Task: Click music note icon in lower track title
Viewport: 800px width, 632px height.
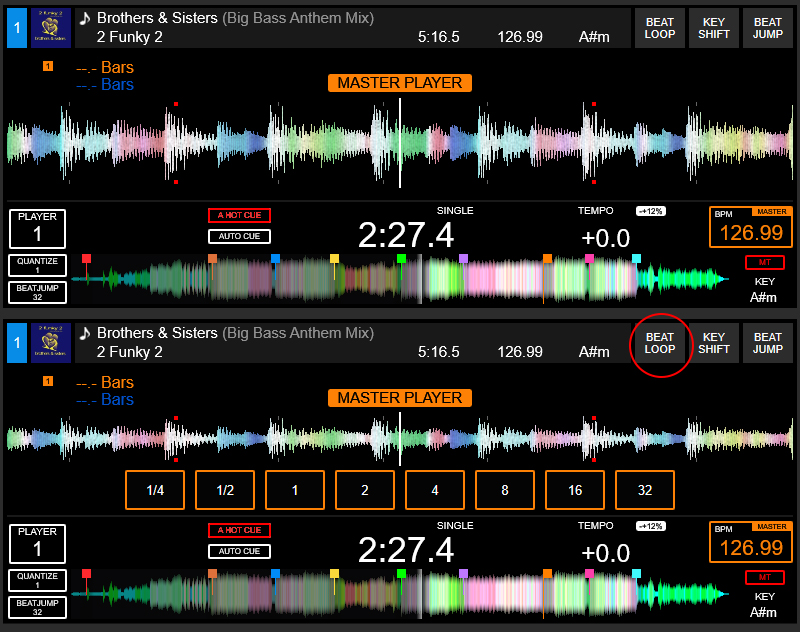Action: tap(85, 334)
